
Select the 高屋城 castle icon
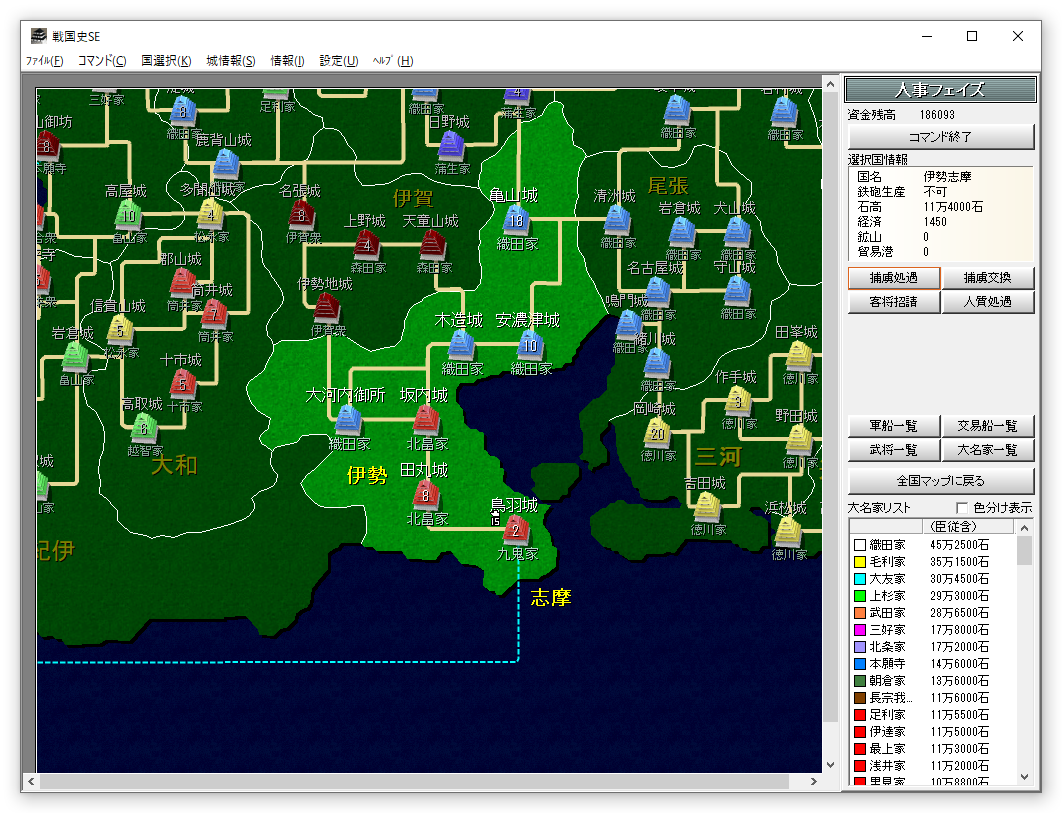[x=128, y=215]
